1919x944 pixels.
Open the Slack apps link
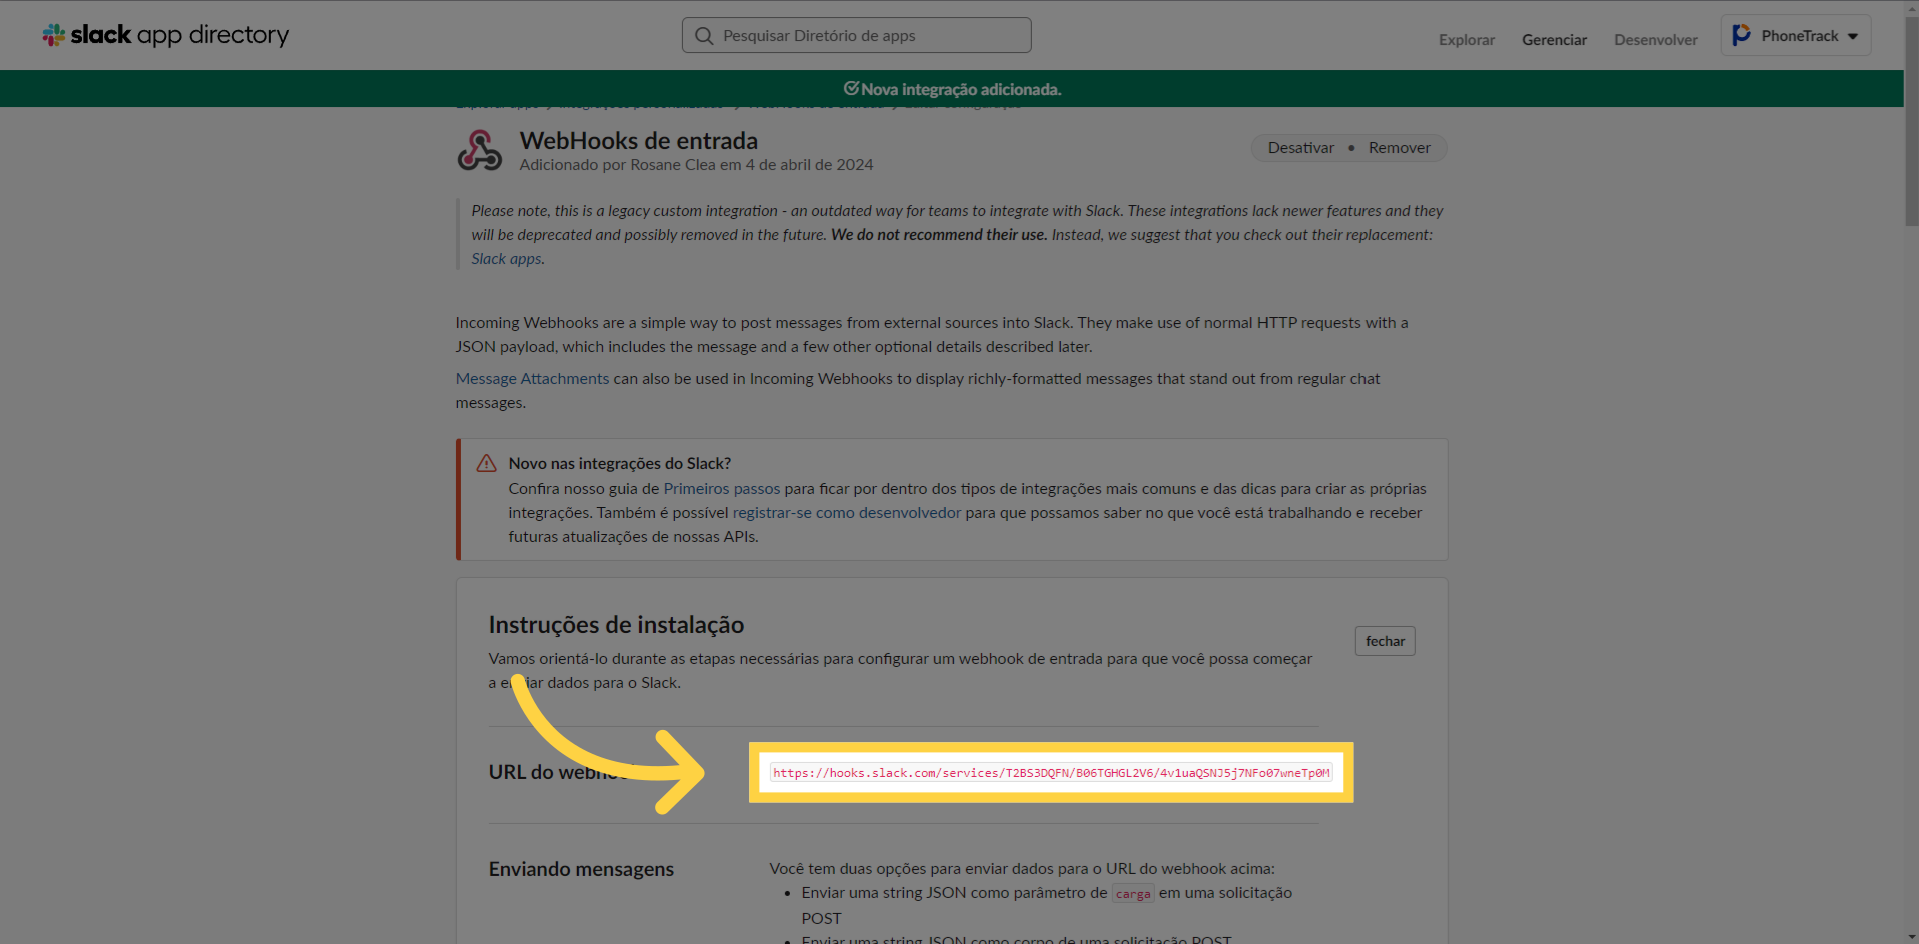506,259
